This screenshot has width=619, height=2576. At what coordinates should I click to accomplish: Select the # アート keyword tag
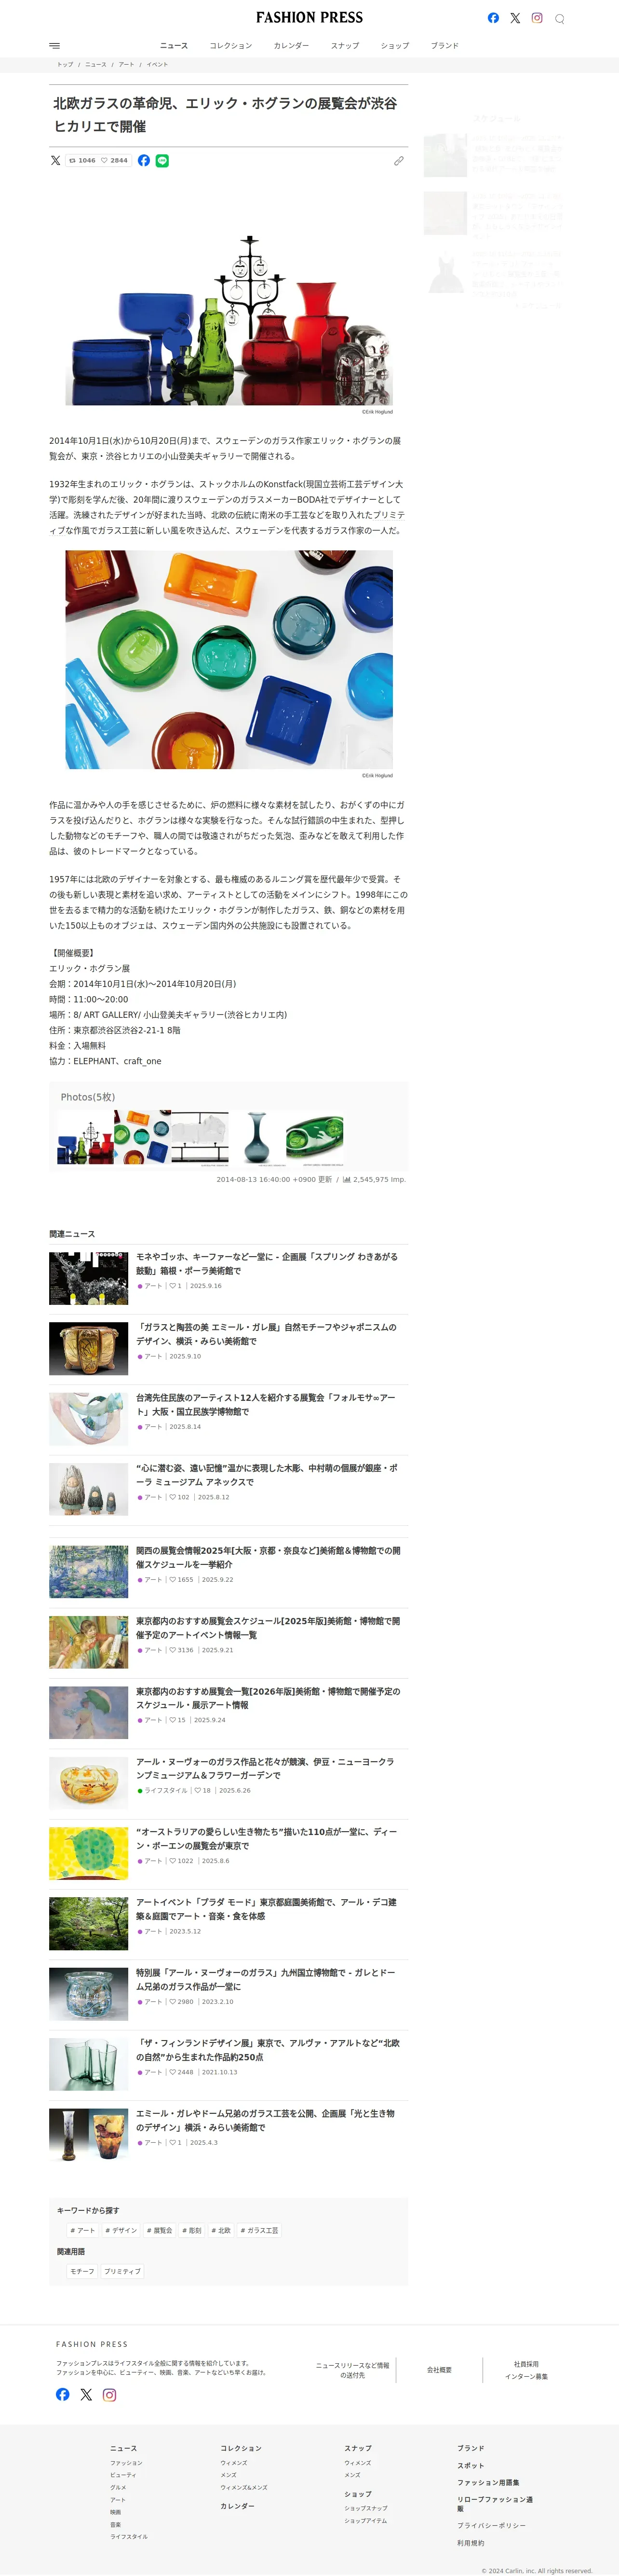click(83, 2230)
